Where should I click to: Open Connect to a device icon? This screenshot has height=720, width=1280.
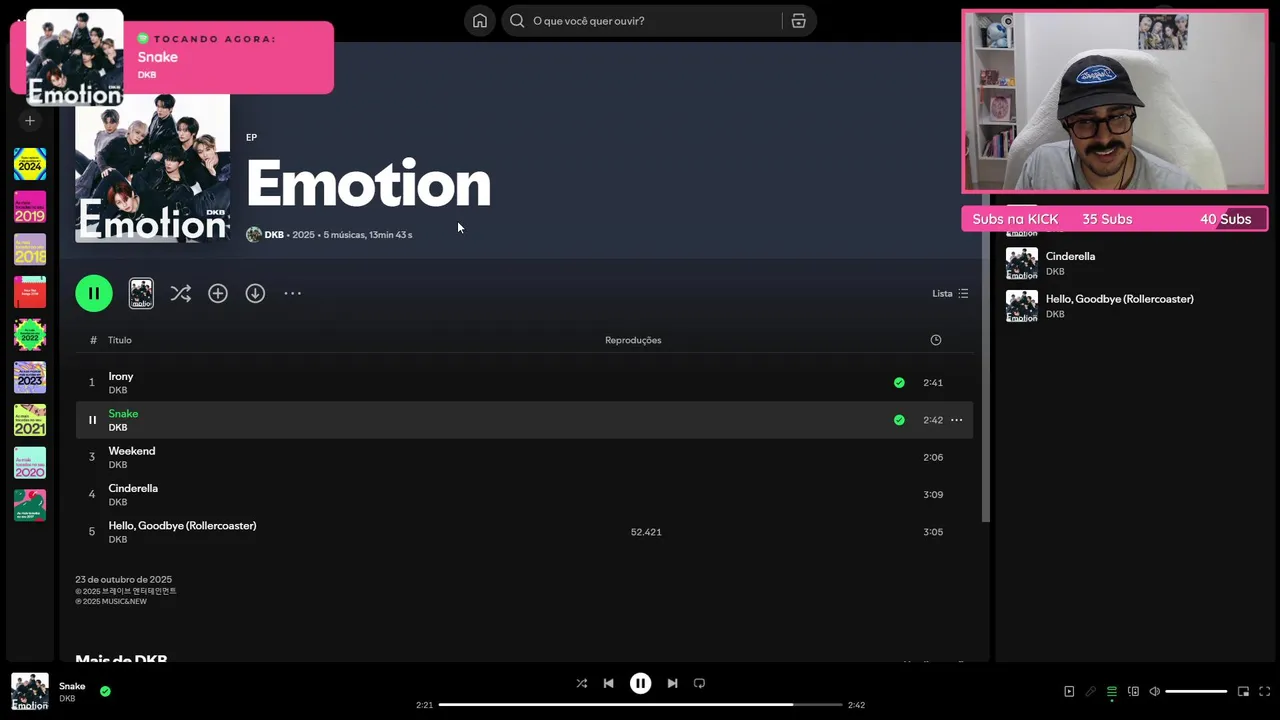[x=1133, y=691]
